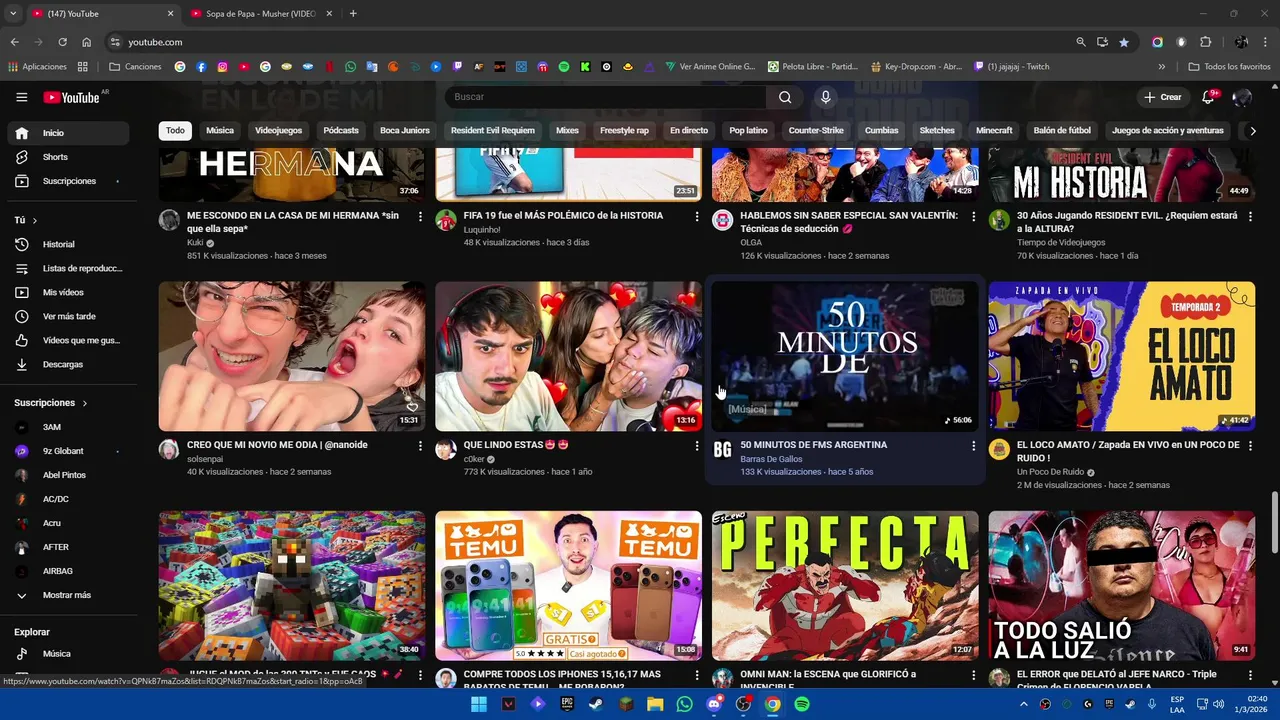
Task: Open options for CREO QUE MI NOVIO video
Action: tap(420, 446)
